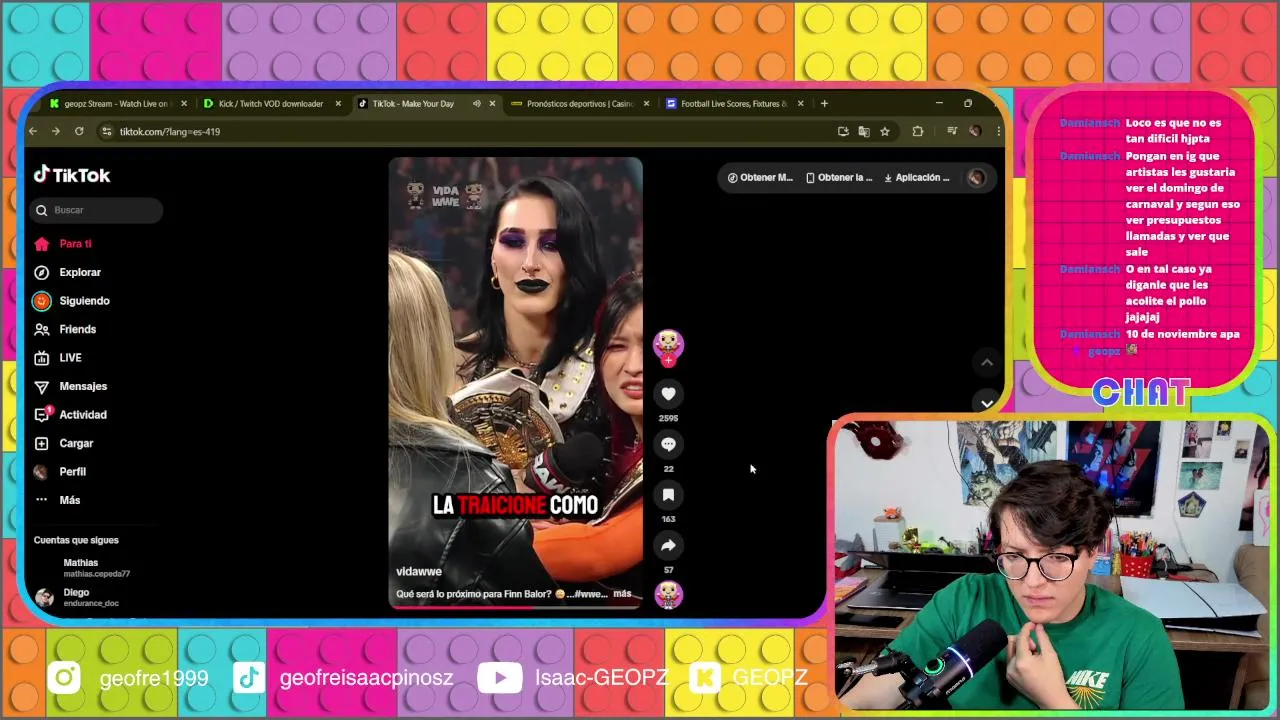The image size is (1280, 720).
Task: Open Mensajes in the sidebar
Action: 83,386
